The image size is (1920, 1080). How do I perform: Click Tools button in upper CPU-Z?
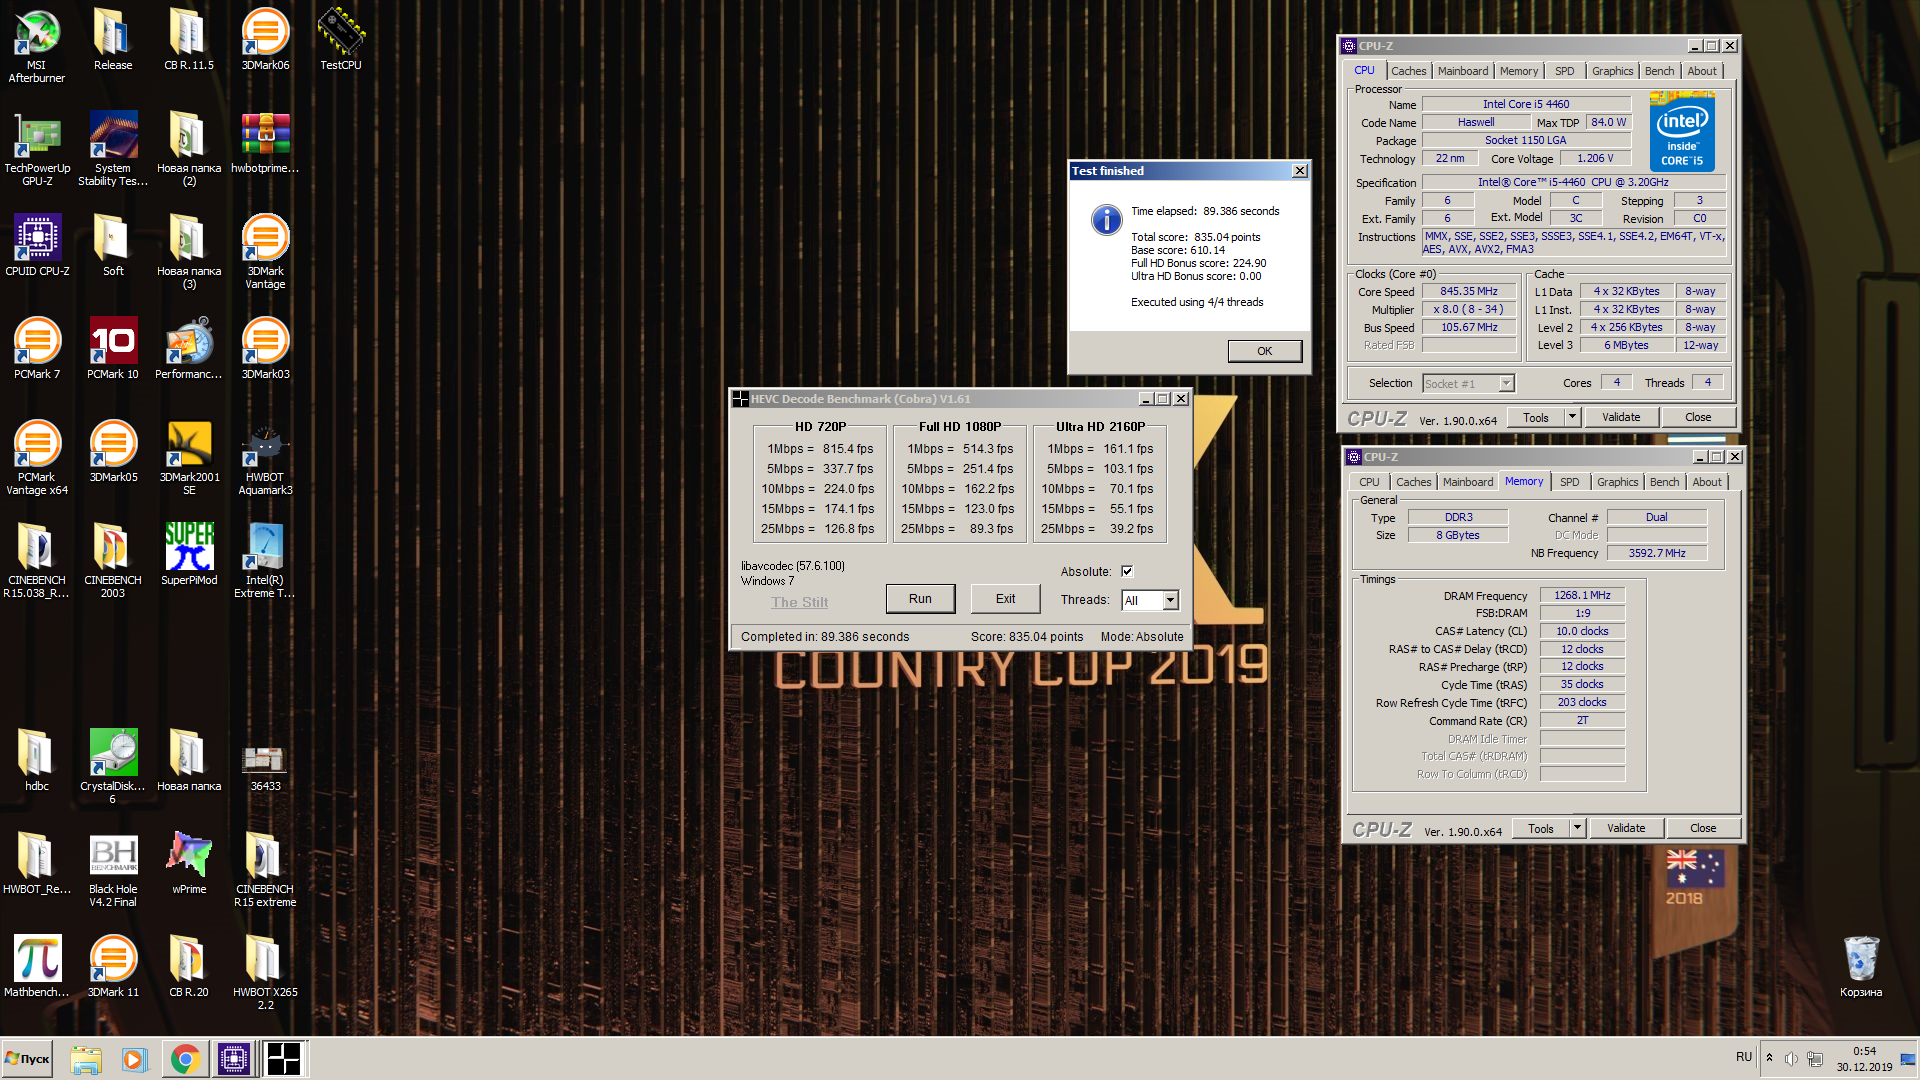(x=1536, y=417)
